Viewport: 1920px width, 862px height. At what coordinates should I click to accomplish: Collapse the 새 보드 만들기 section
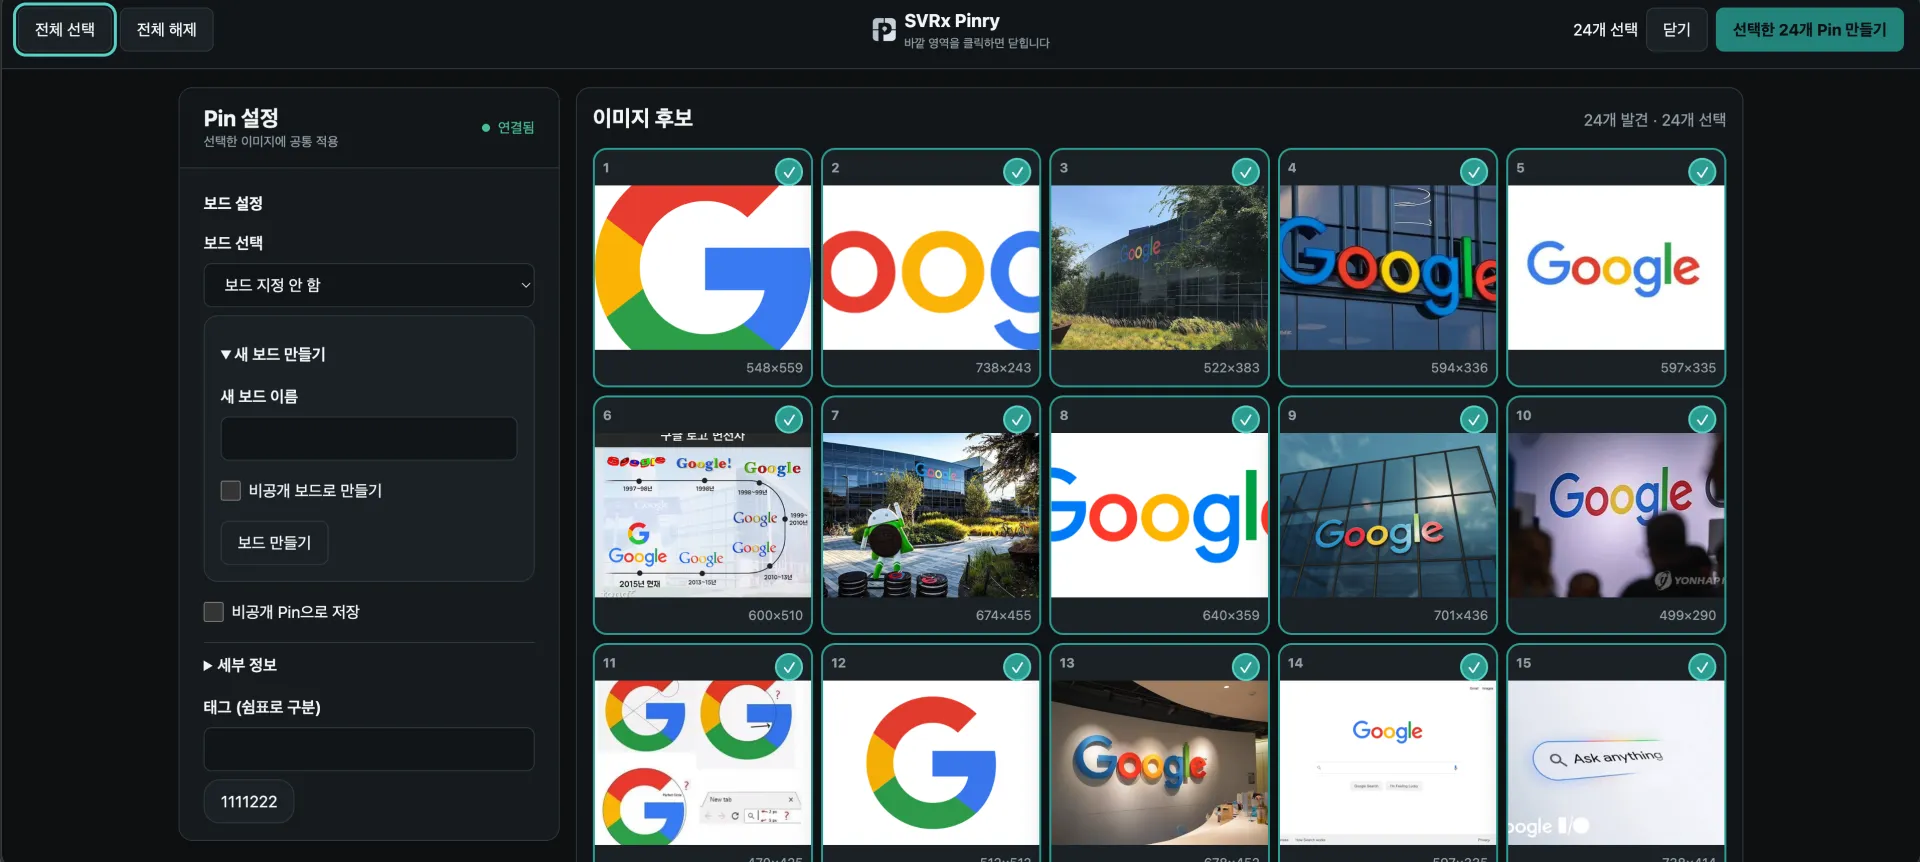tap(273, 354)
